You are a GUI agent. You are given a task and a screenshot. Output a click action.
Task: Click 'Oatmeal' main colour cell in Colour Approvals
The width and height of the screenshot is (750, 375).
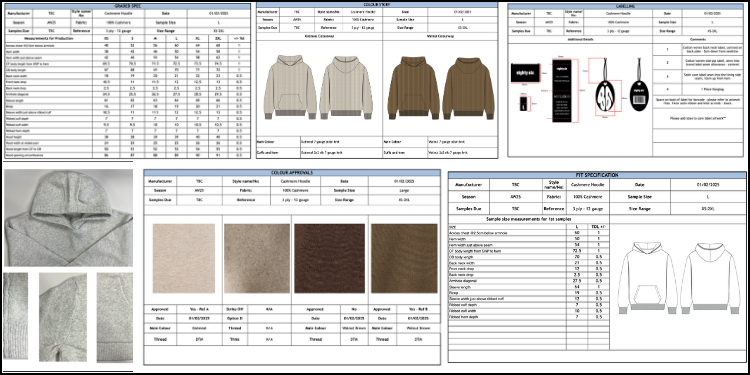[199, 328]
